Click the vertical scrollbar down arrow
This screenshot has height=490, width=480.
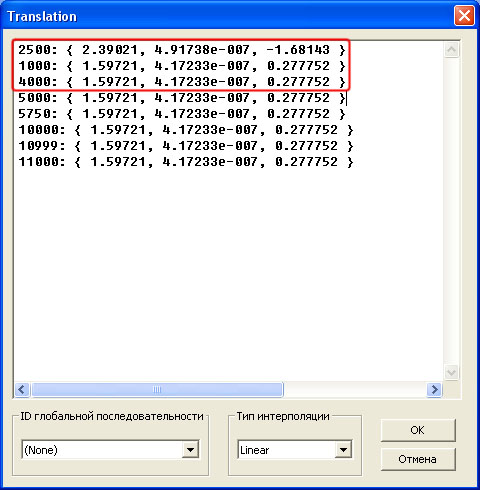click(451, 372)
